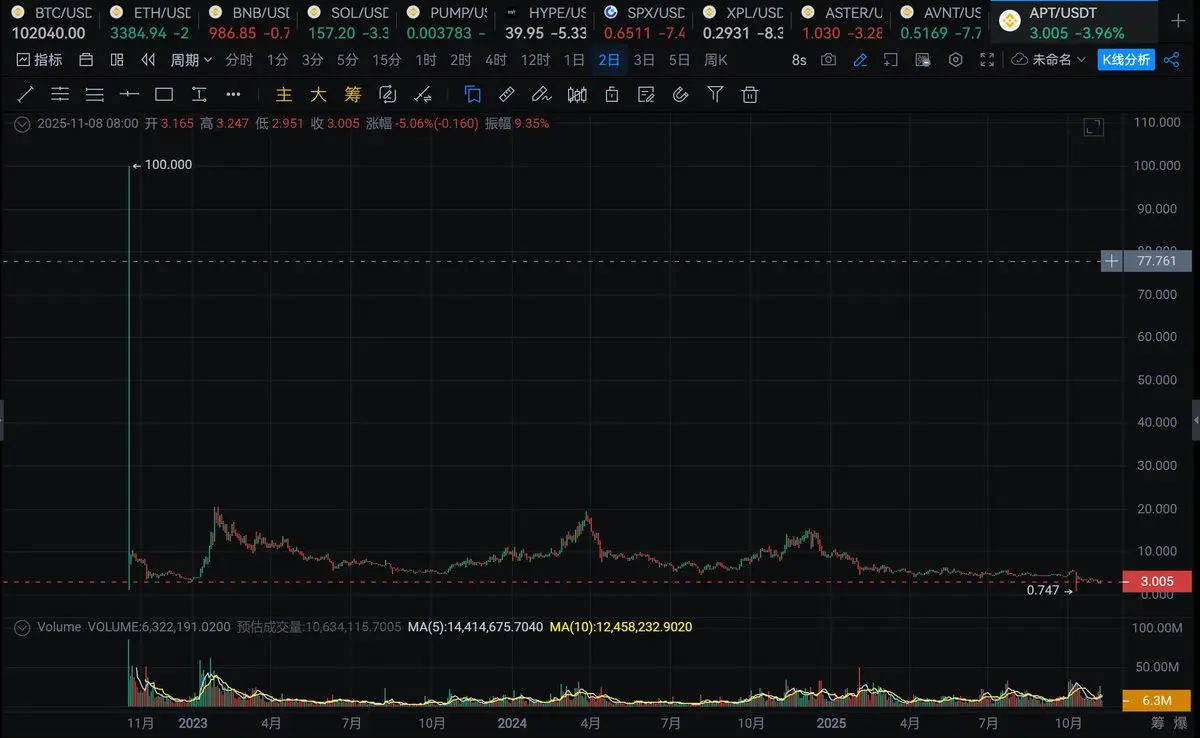This screenshot has height=738, width=1200.
Task: Click the rewind double-arrow icon
Action: coord(148,60)
